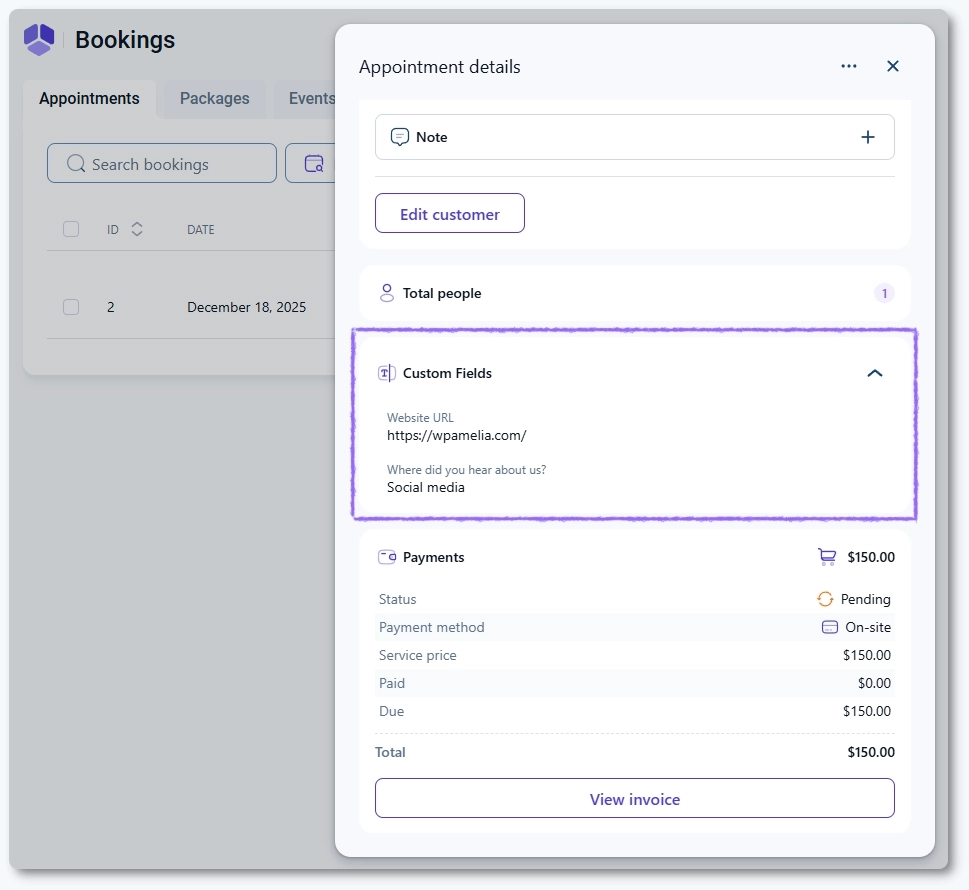Click the https://wpamelia.com/ URL value
The height and width of the screenshot is (890, 969).
pyautogui.click(x=457, y=435)
